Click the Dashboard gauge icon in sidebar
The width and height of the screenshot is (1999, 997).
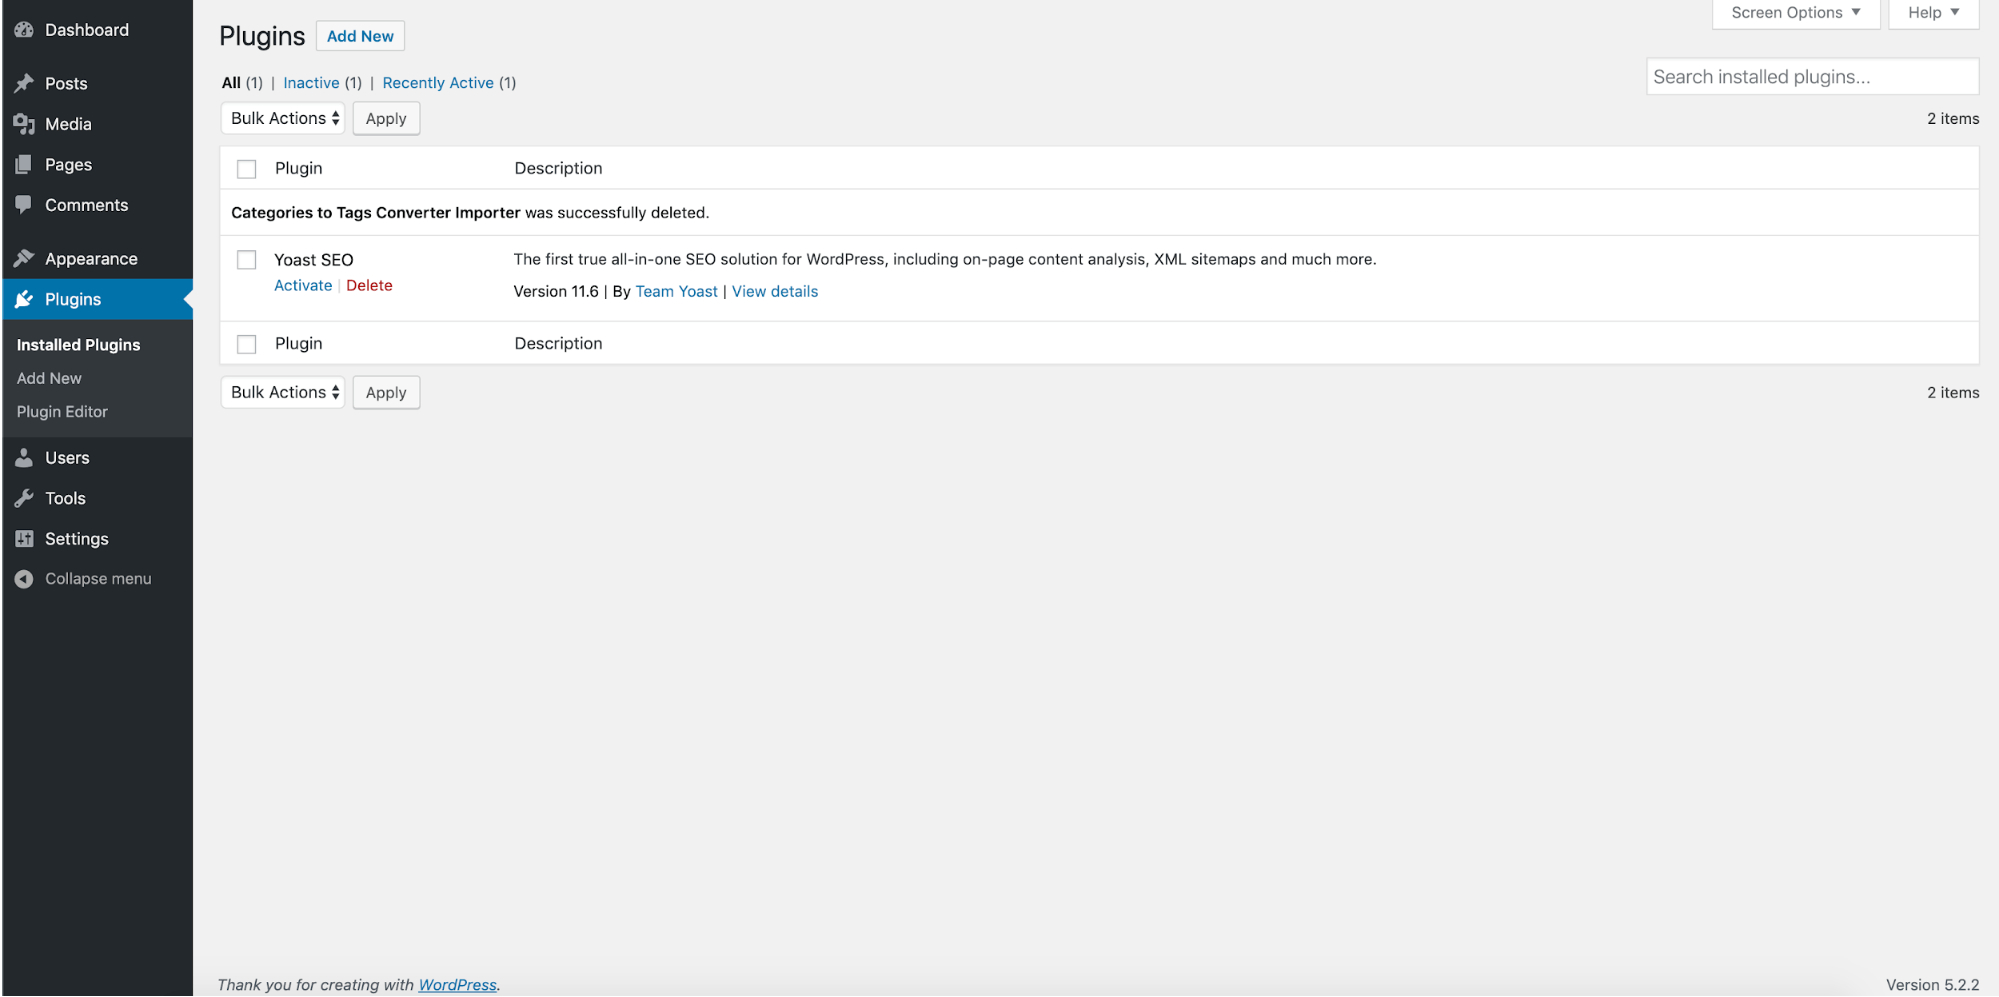click(x=24, y=30)
